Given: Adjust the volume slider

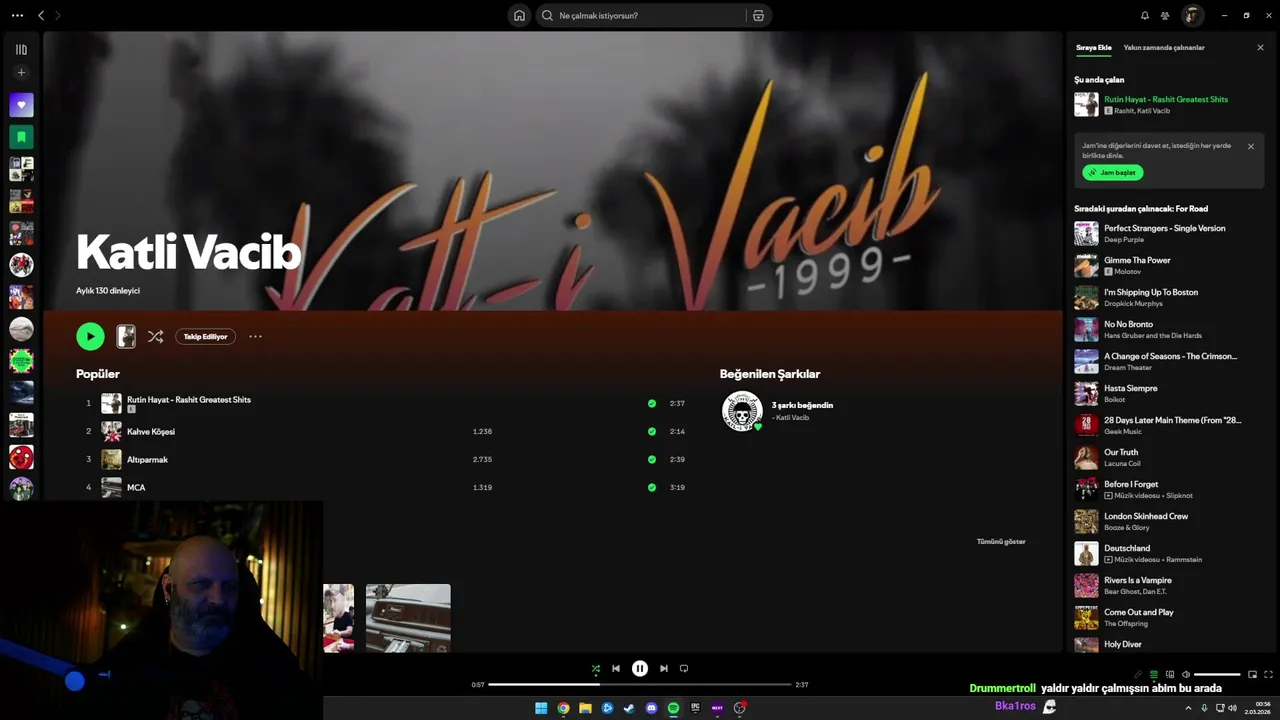Looking at the screenshot, I should click(x=1218, y=674).
